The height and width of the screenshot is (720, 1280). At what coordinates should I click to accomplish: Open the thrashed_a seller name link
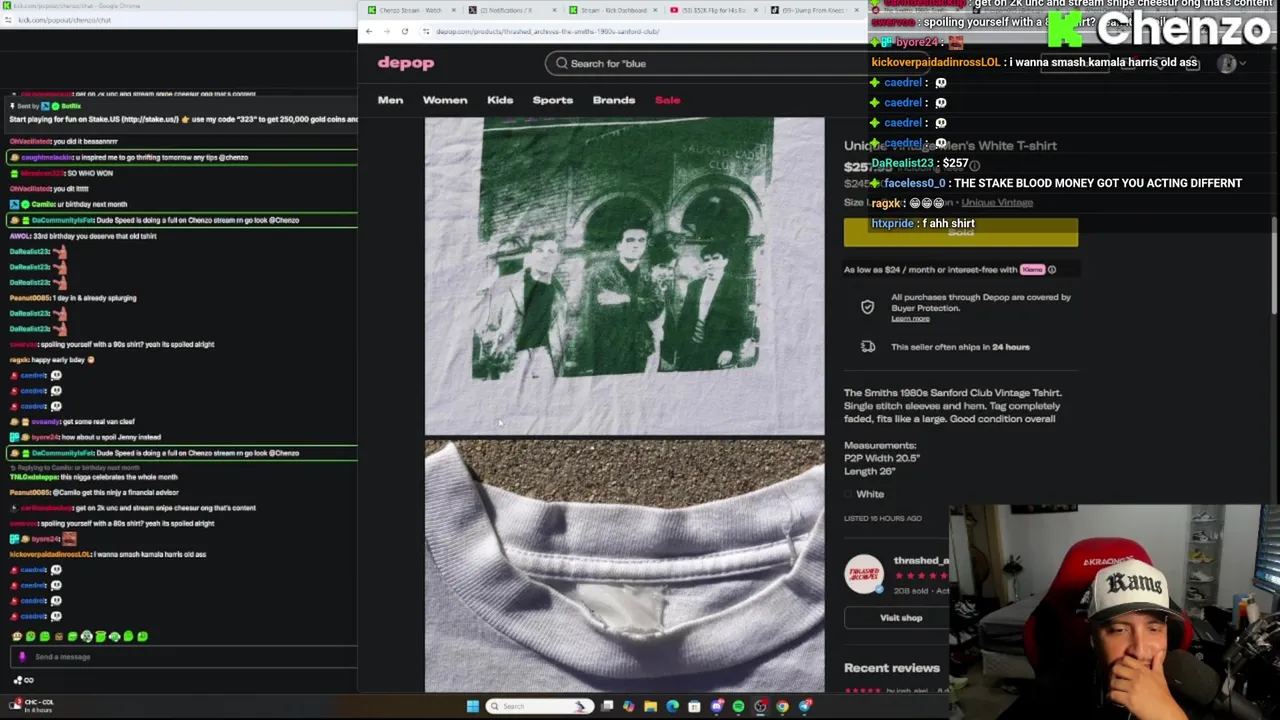click(921, 561)
